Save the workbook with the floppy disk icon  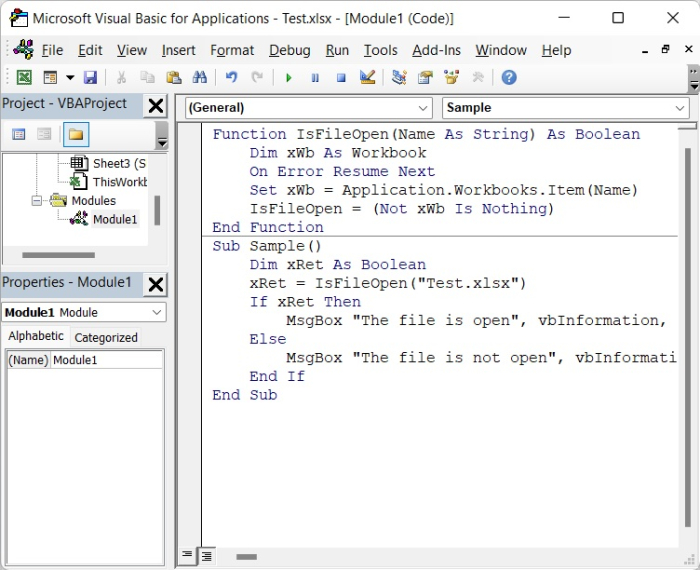point(90,77)
